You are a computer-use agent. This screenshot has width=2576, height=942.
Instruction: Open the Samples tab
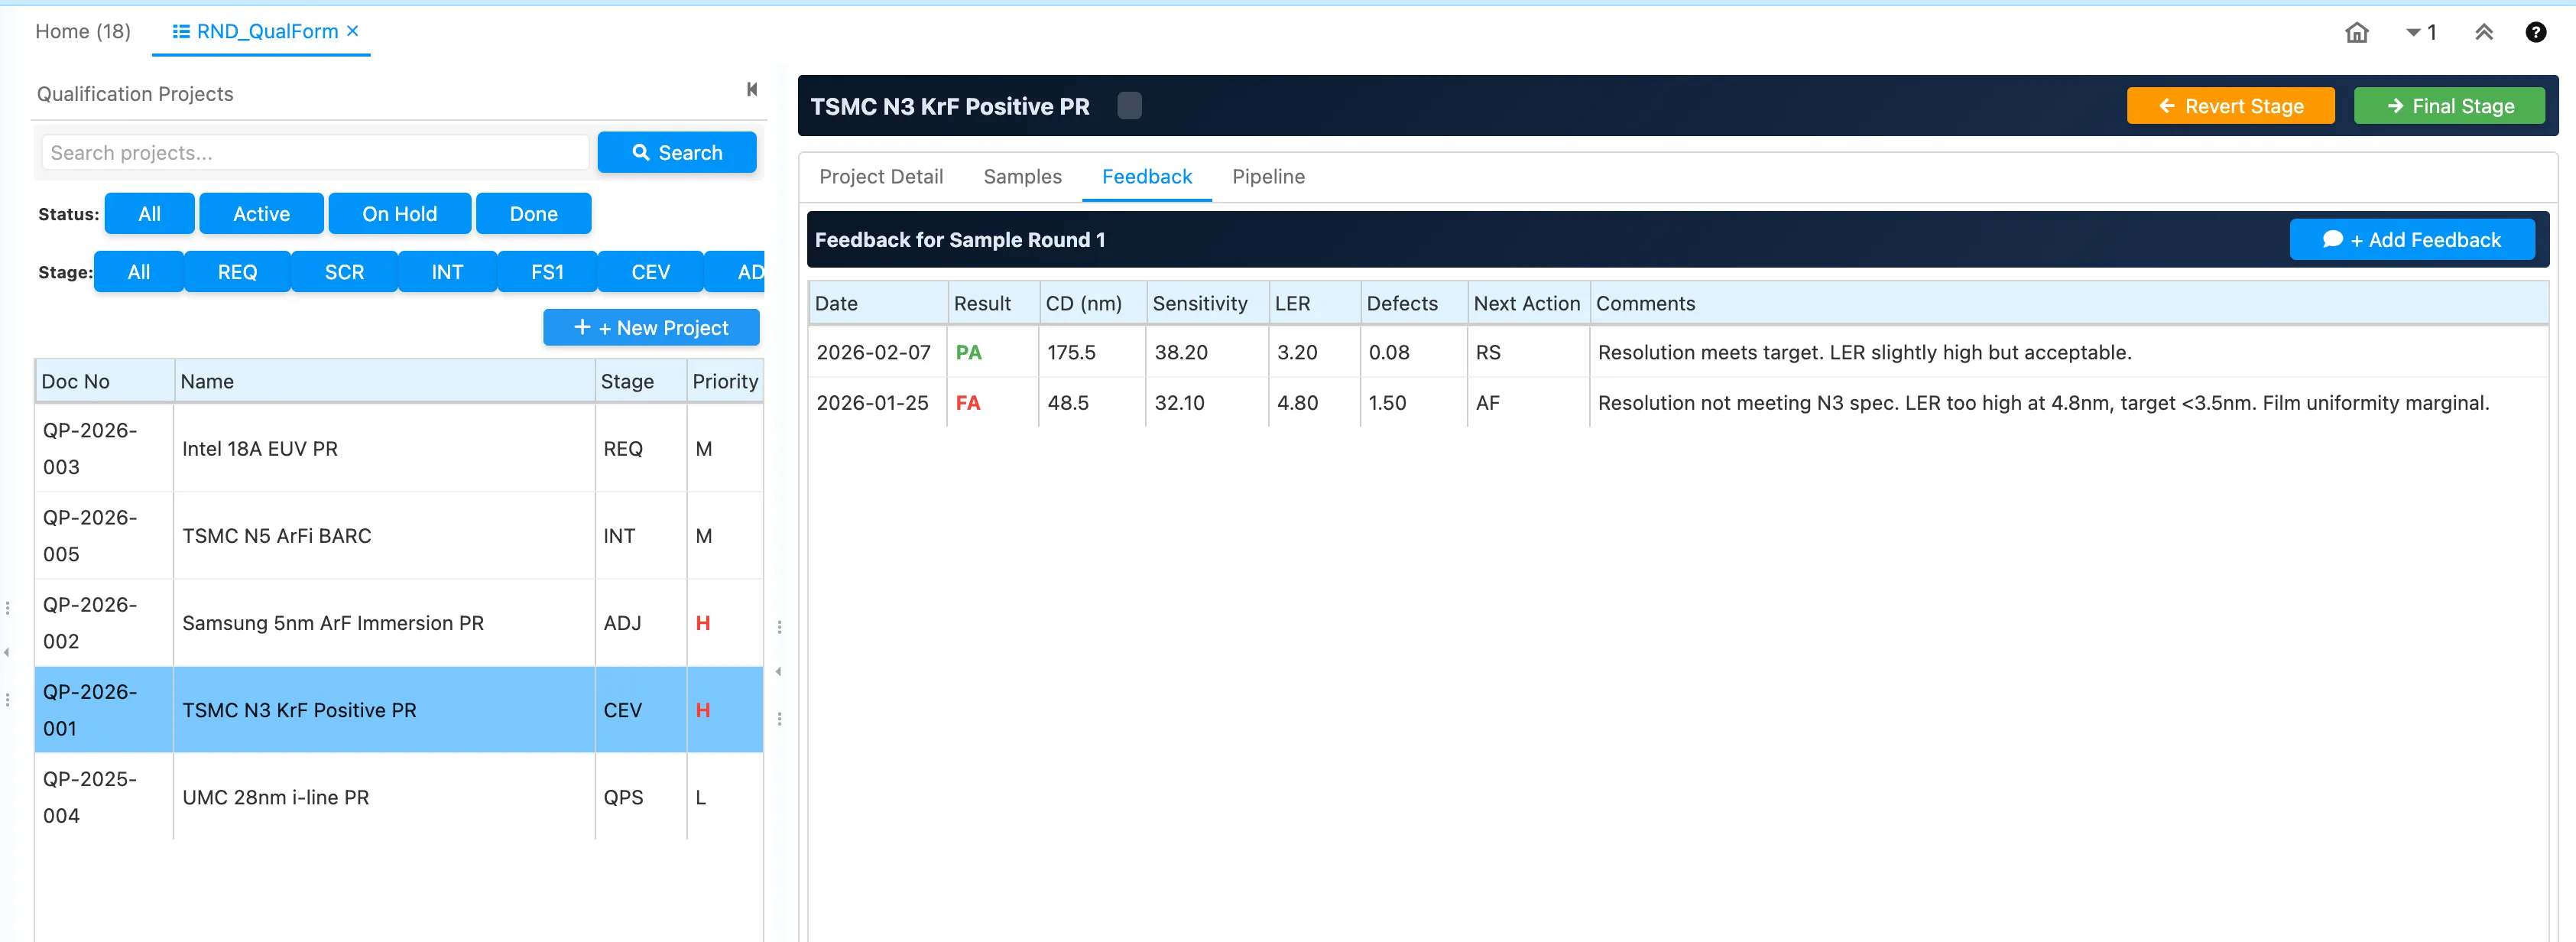1022,177
